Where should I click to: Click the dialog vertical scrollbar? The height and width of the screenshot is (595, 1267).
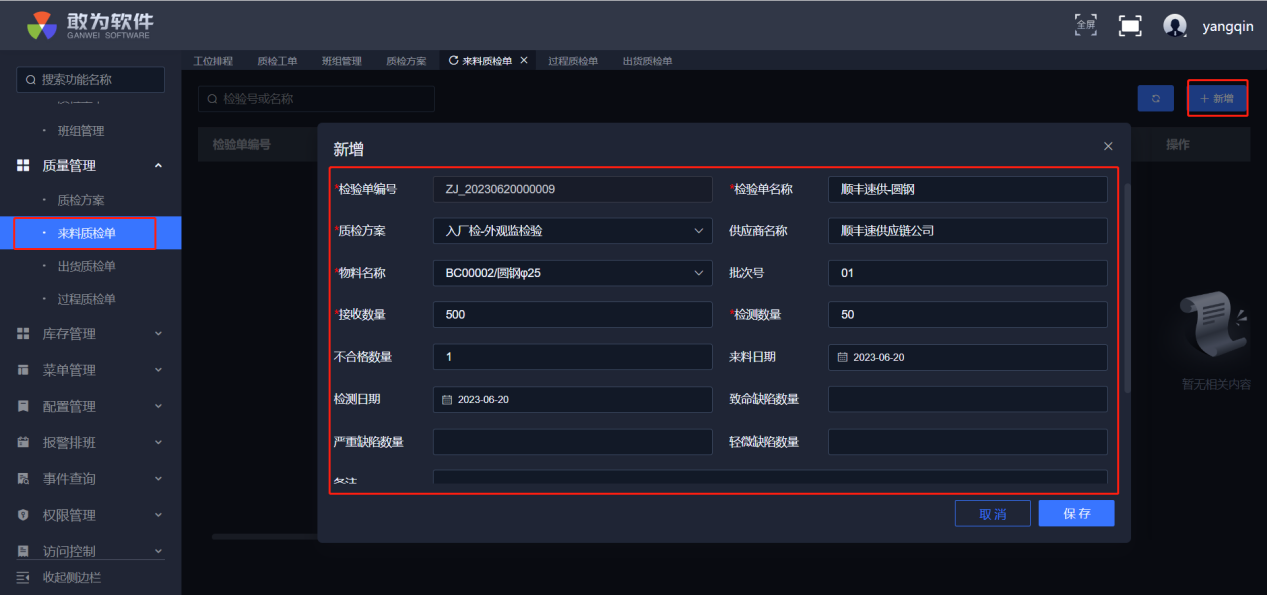coord(1127,288)
